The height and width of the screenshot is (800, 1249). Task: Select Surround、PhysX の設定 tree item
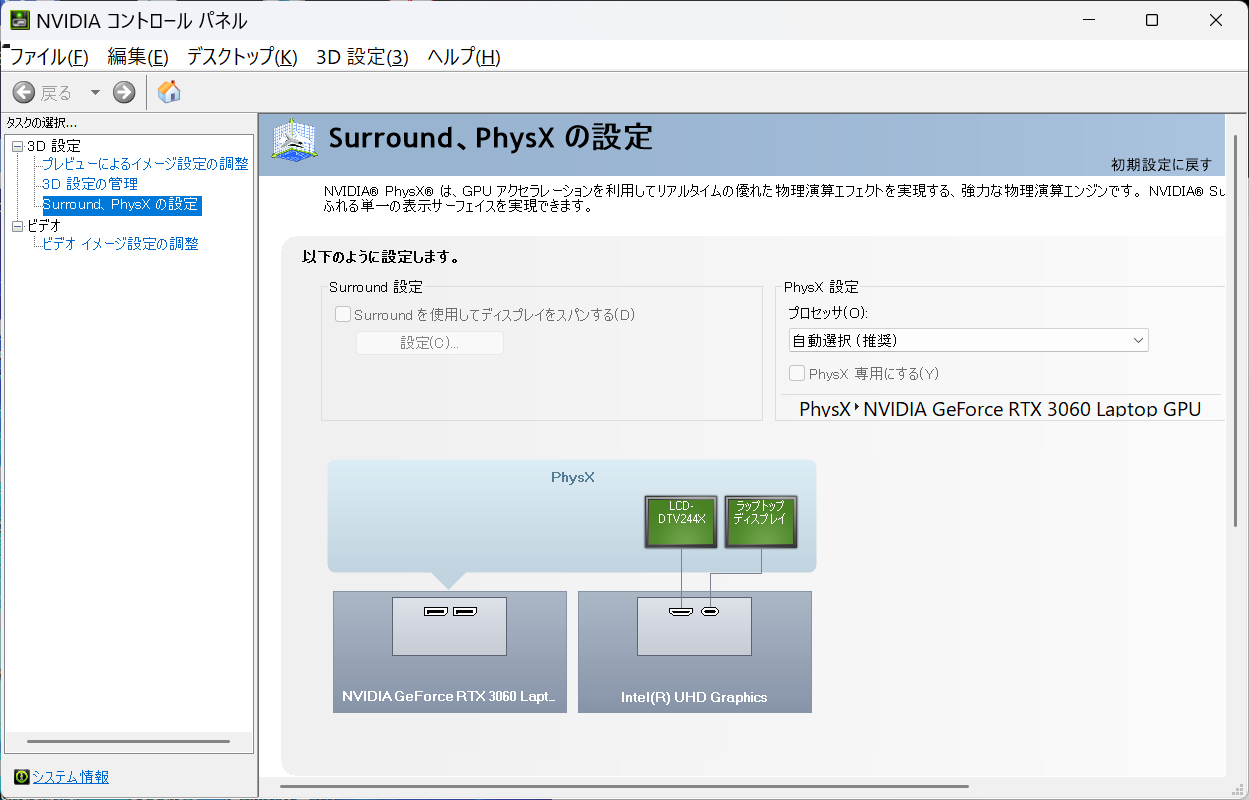click(121, 204)
